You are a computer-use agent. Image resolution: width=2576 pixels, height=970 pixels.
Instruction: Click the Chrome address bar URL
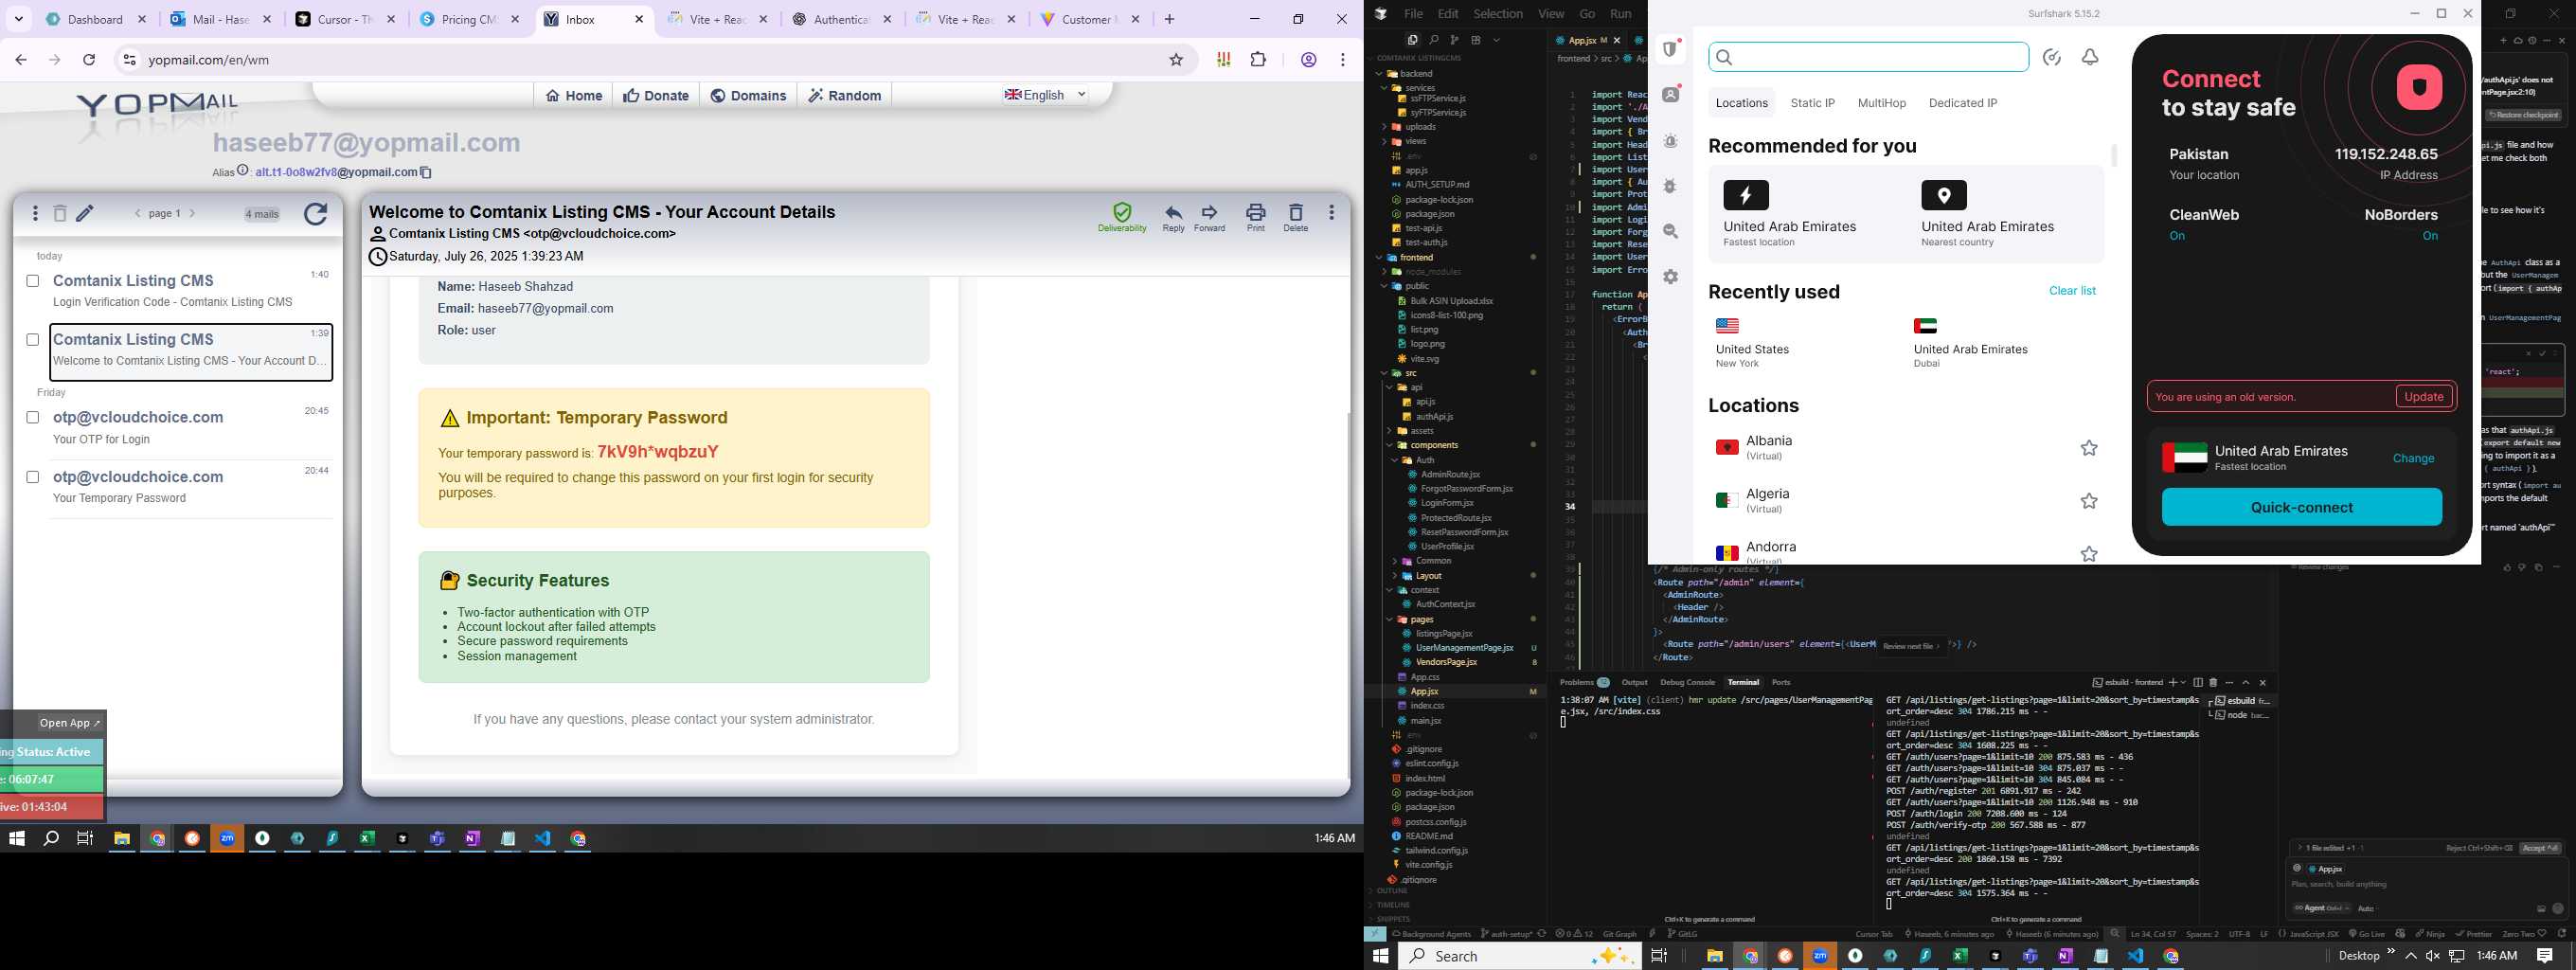[209, 60]
